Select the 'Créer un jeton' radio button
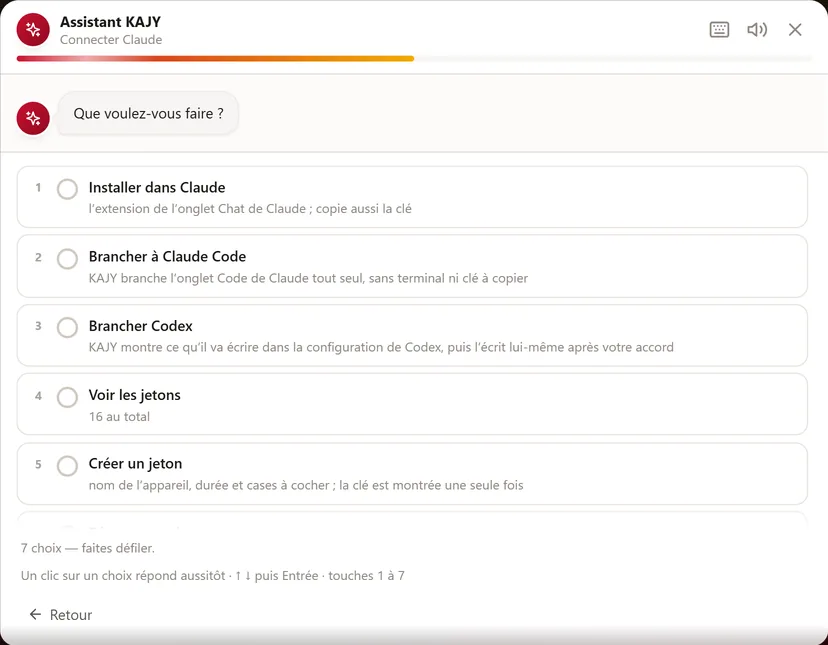828x645 pixels. tap(68, 465)
